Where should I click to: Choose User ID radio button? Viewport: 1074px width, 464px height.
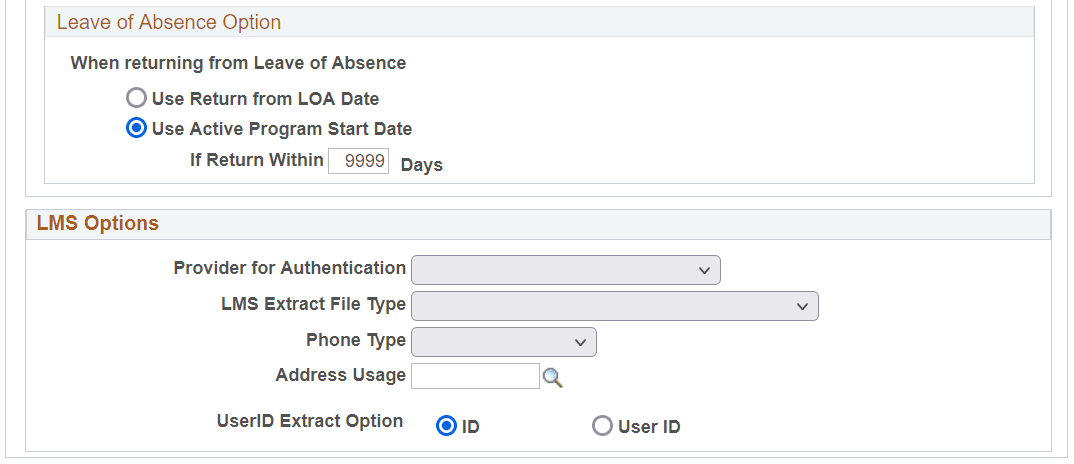[602, 426]
